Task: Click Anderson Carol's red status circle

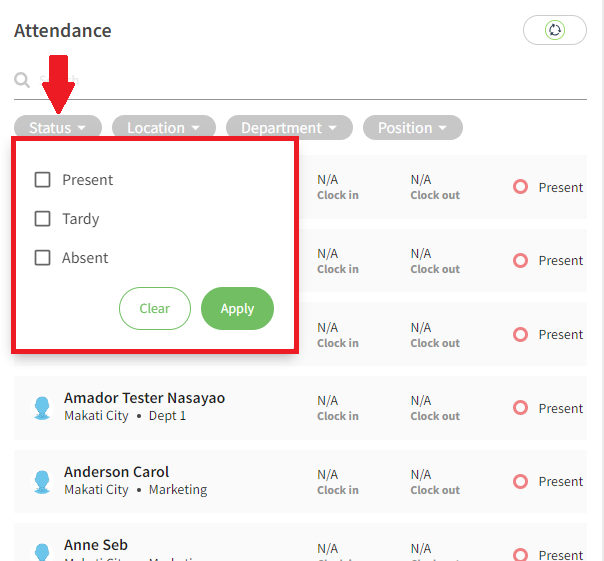Action: click(520, 481)
